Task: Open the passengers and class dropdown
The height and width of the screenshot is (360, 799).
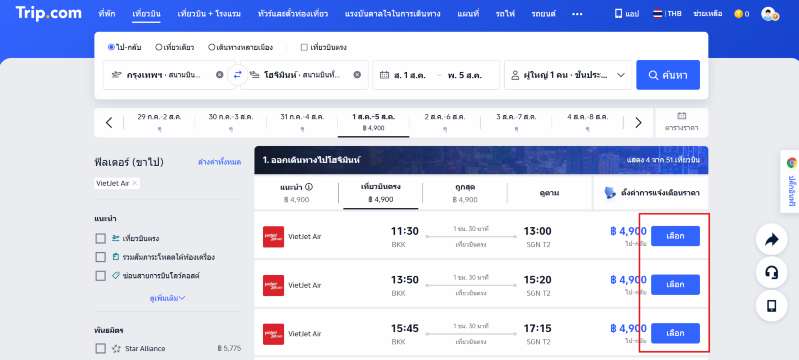Action: pos(568,75)
